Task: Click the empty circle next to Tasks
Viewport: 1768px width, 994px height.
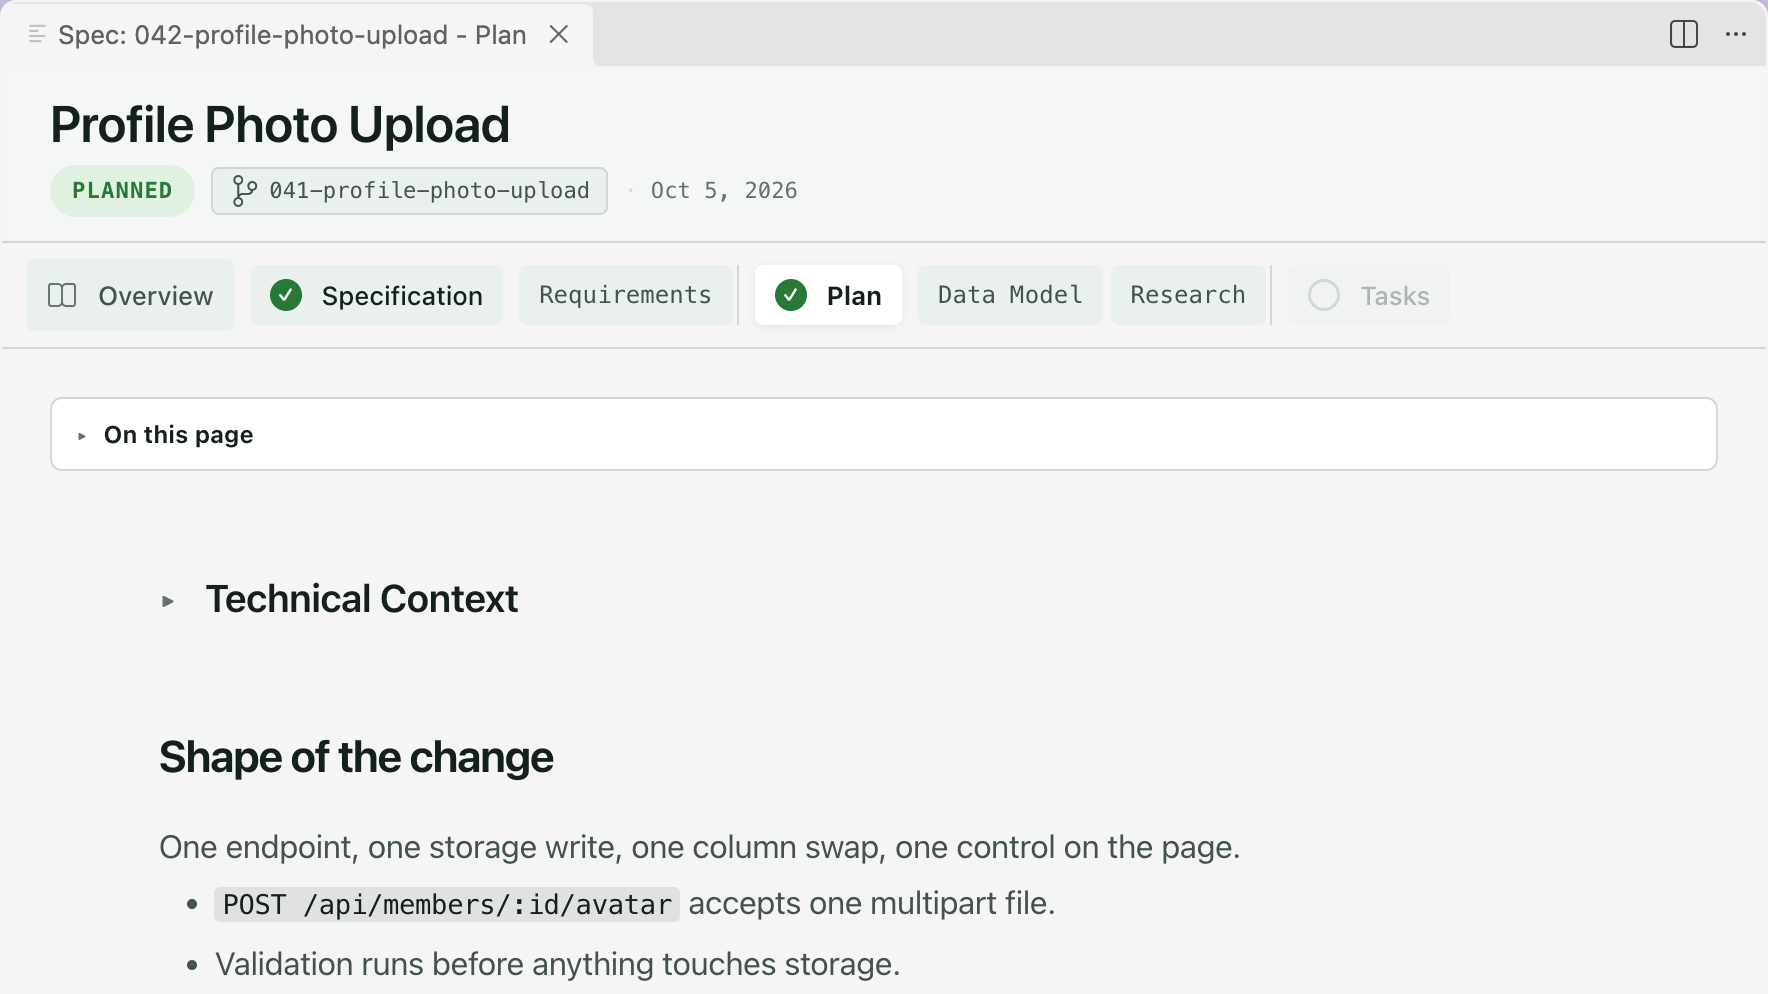Action: click(1324, 295)
